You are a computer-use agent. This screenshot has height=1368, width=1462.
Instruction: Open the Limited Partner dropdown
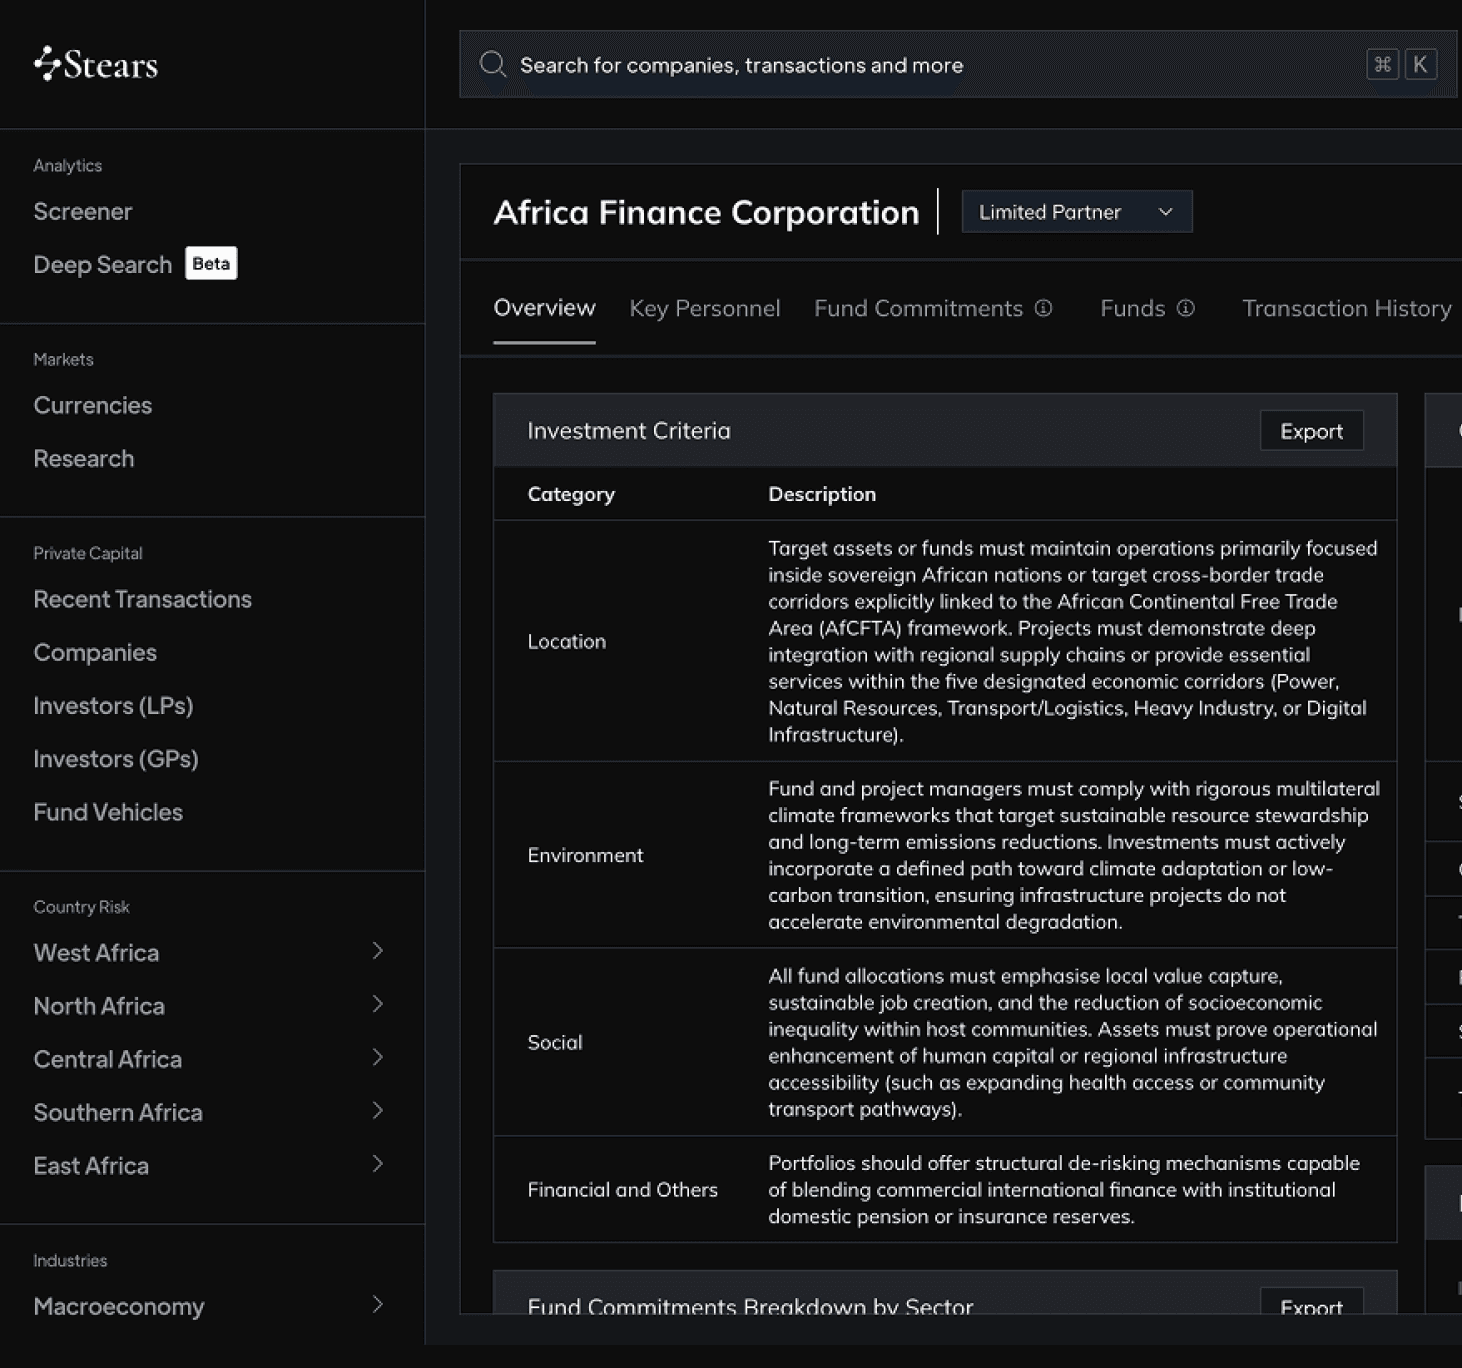[1077, 212]
